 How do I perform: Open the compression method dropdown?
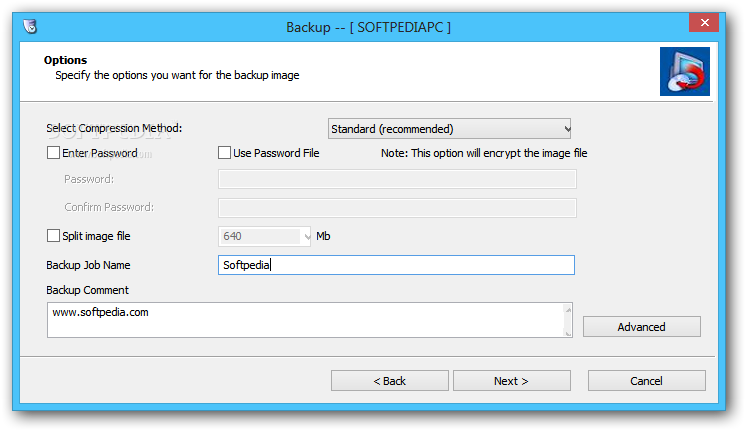(567, 129)
